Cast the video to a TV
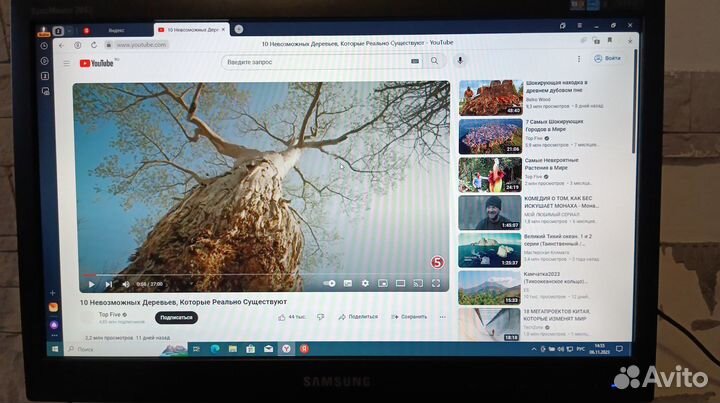Image resolution: width=720 pixels, height=403 pixels. tap(418, 284)
